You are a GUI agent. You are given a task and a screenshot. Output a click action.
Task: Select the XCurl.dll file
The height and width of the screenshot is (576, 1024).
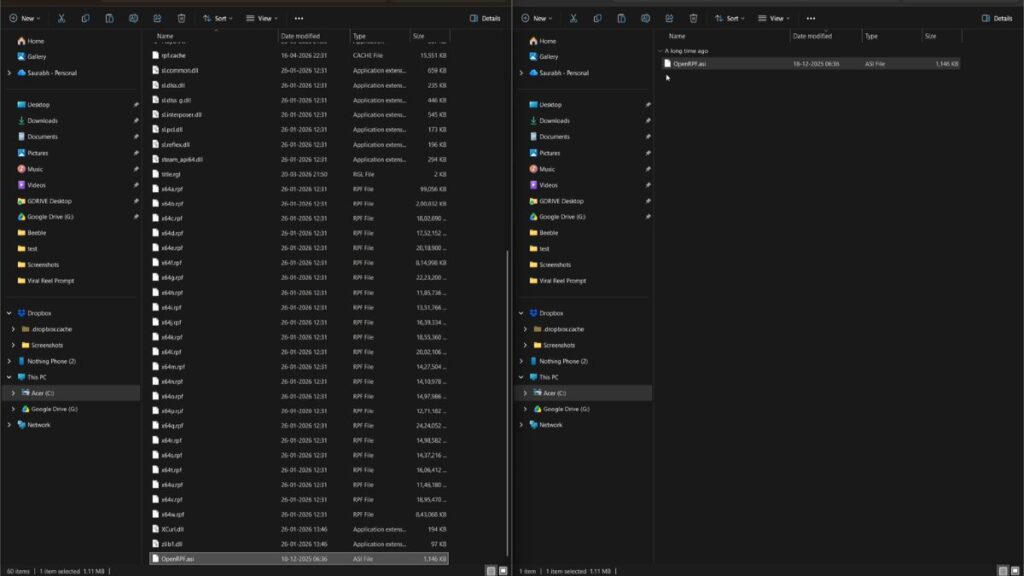click(x=299, y=530)
